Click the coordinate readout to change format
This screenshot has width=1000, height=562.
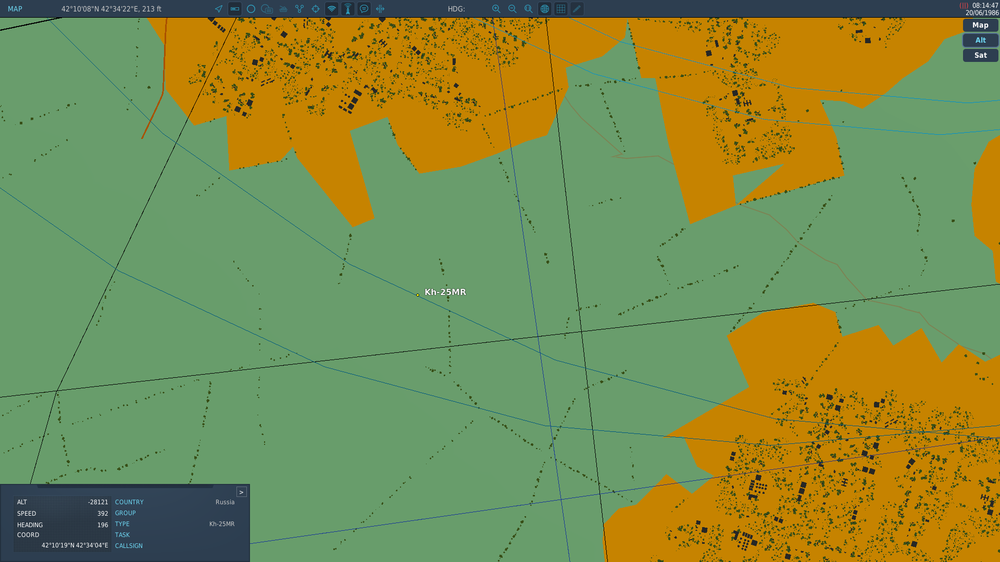pos(112,9)
